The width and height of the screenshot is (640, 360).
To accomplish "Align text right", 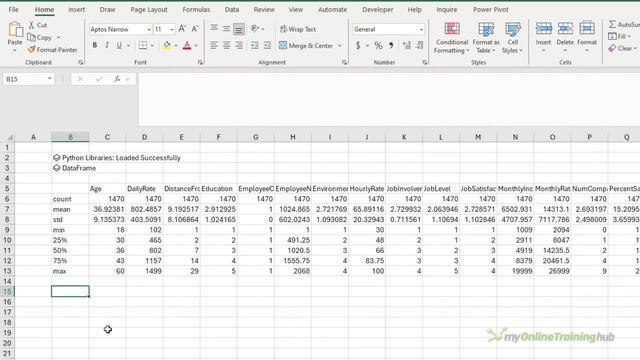I will (x=239, y=45).
